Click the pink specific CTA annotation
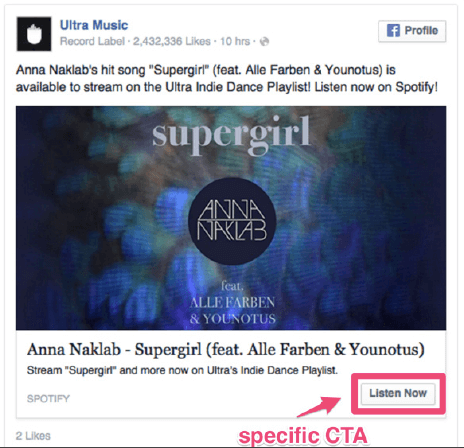Image resolution: width=464 pixels, height=448 pixels. coord(303,436)
